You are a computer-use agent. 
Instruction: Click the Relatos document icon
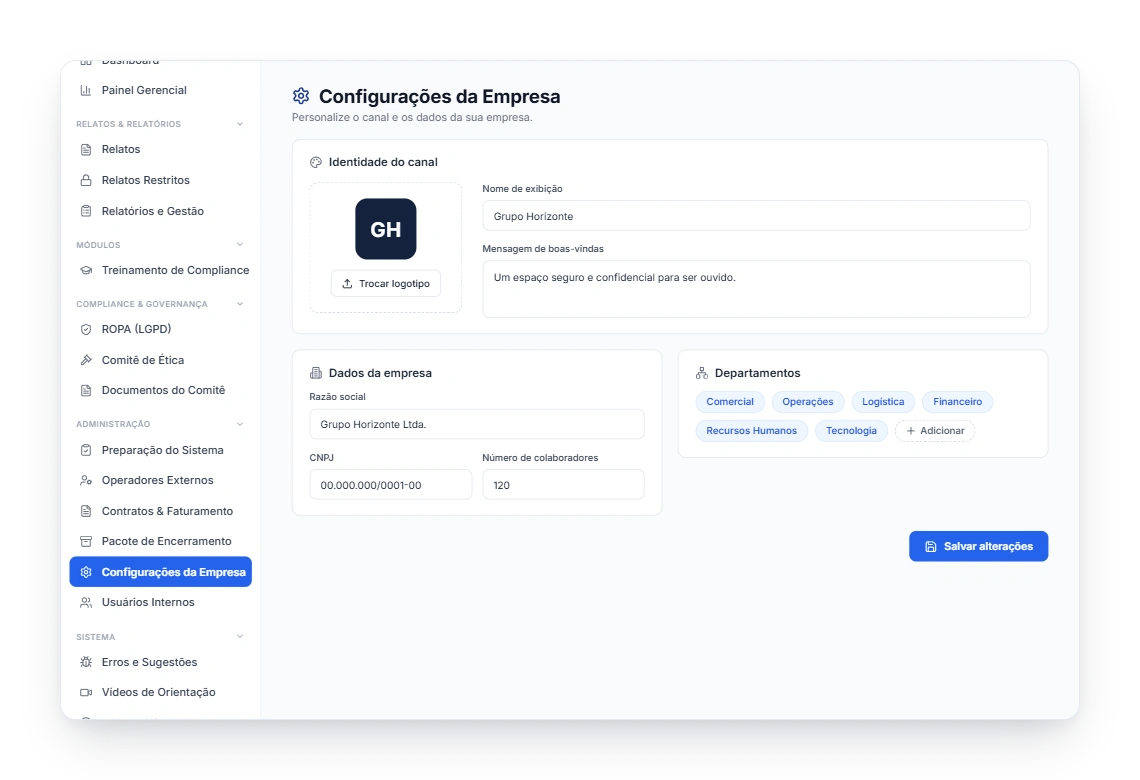point(86,150)
